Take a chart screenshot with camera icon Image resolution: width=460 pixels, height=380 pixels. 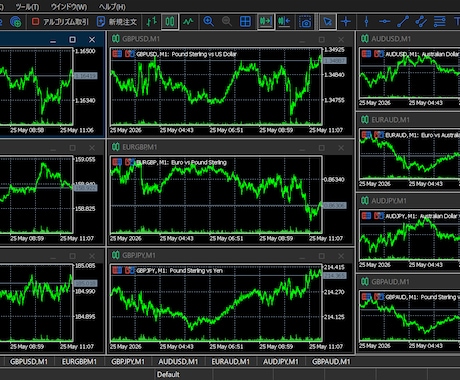pyautogui.click(x=305, y=22)
